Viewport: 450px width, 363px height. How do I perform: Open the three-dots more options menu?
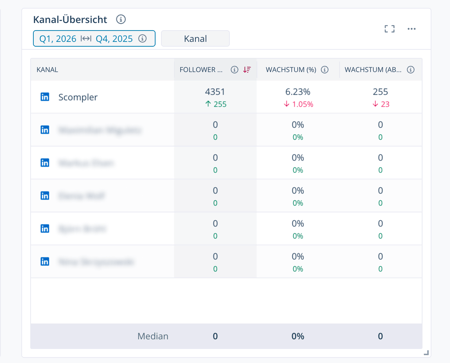pyautogui.click(x=412, y=29)
